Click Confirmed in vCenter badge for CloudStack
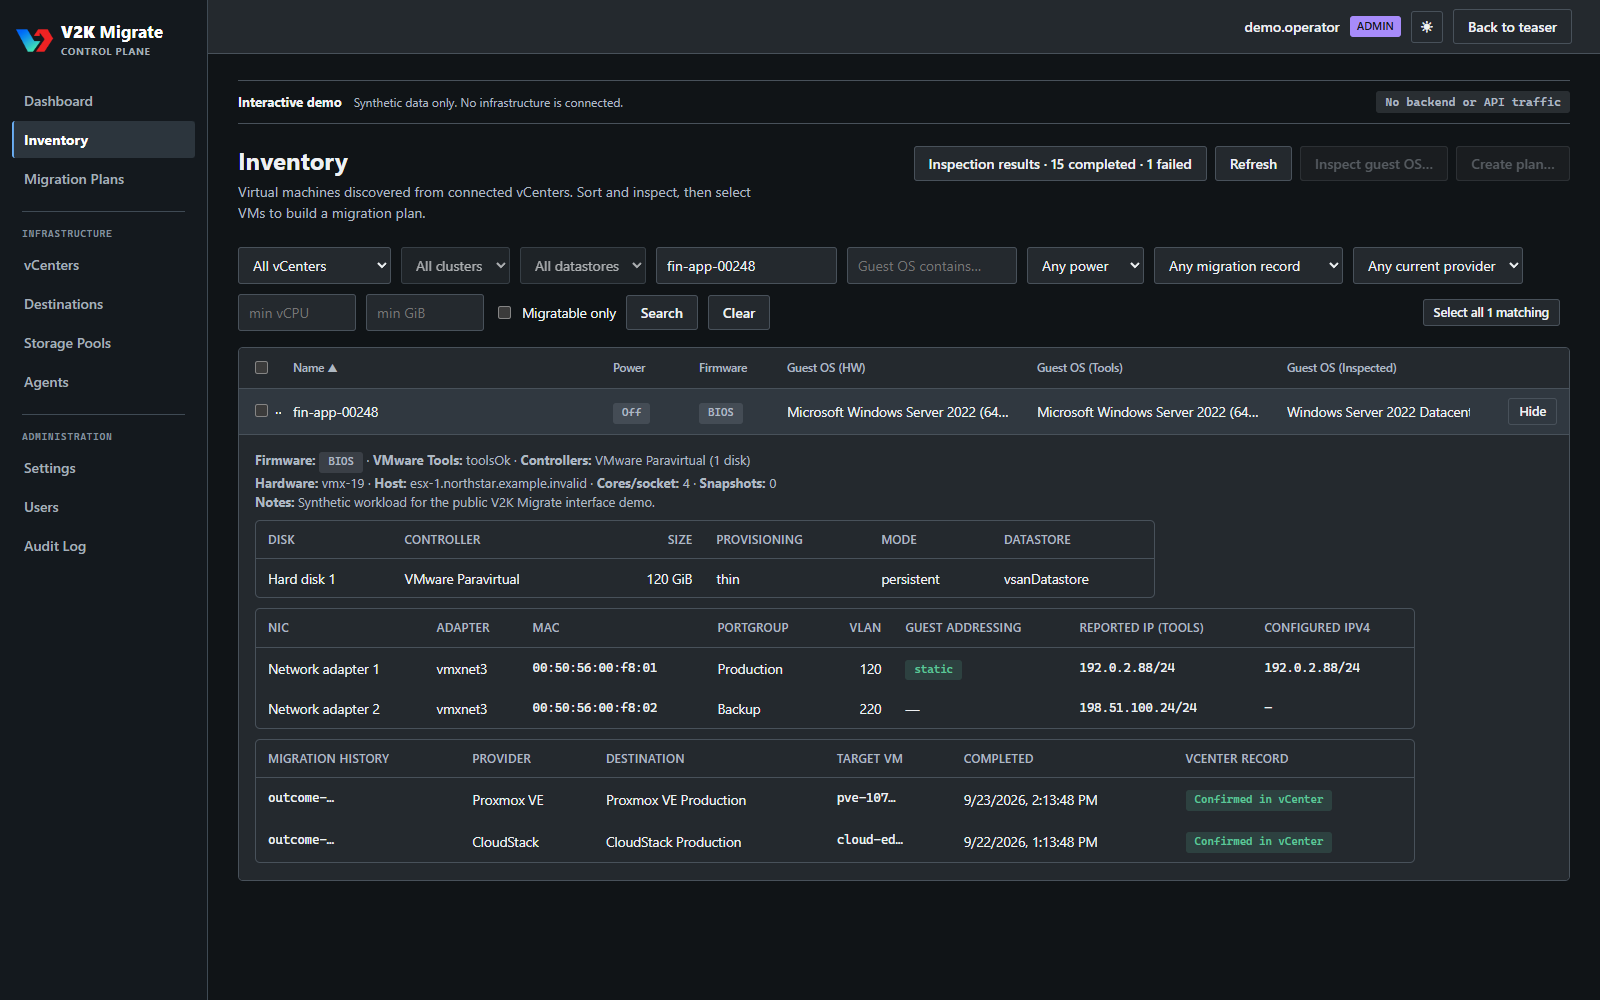This screenshot has width=1600, height=1000. coord(1258,841)
